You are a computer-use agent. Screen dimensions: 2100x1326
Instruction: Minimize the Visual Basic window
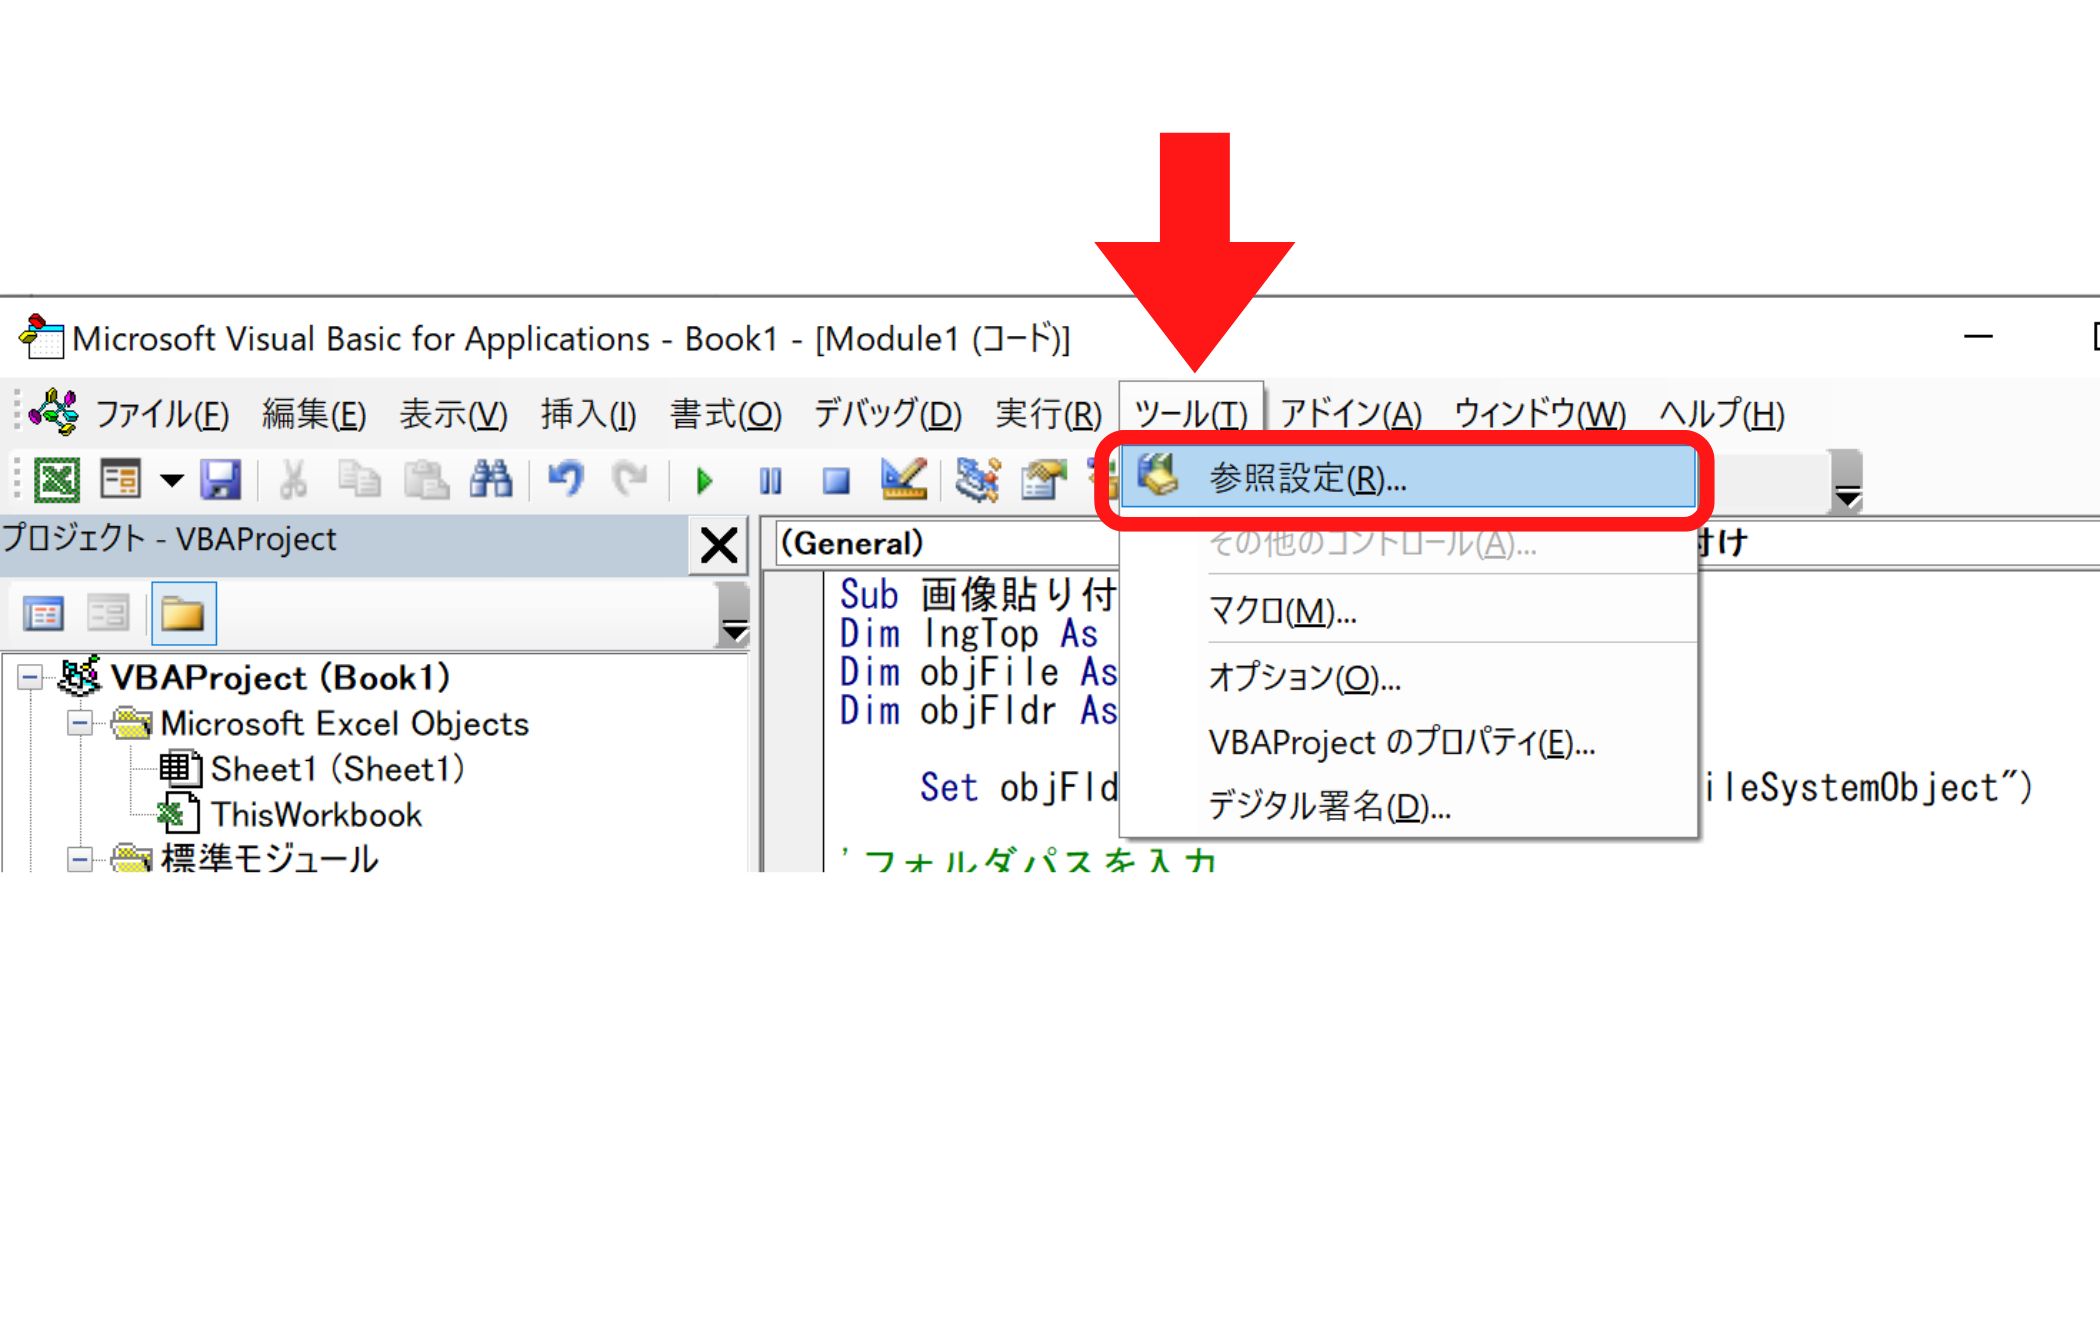(x=1977, y=337)
